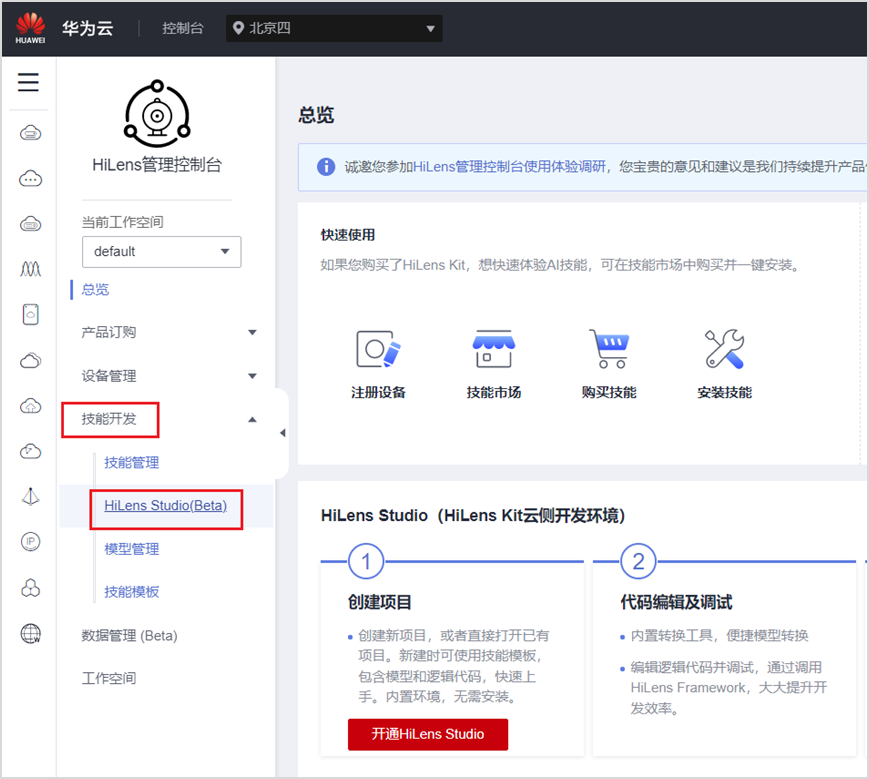The image size is (869, 779).
Task: Open the default workspace dropdown
Action: coord(161,252)
